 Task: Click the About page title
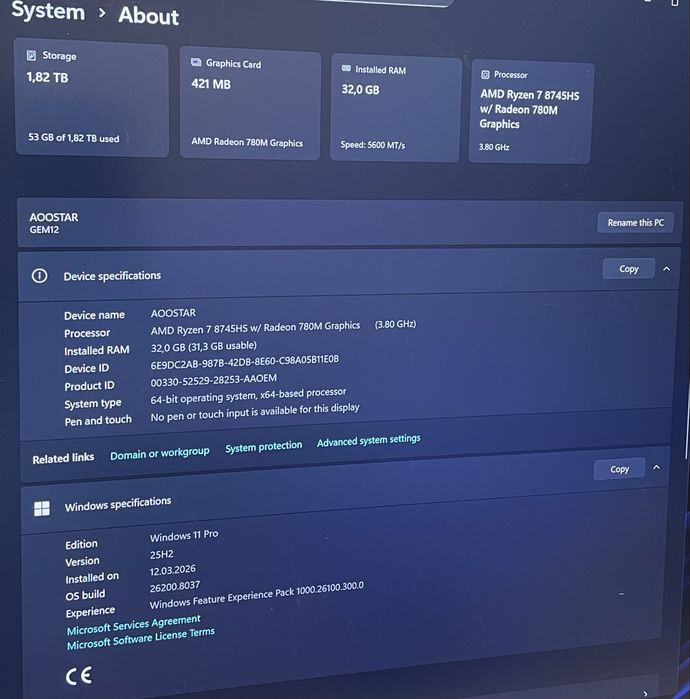pyautogui.click(x=148, y=16)
